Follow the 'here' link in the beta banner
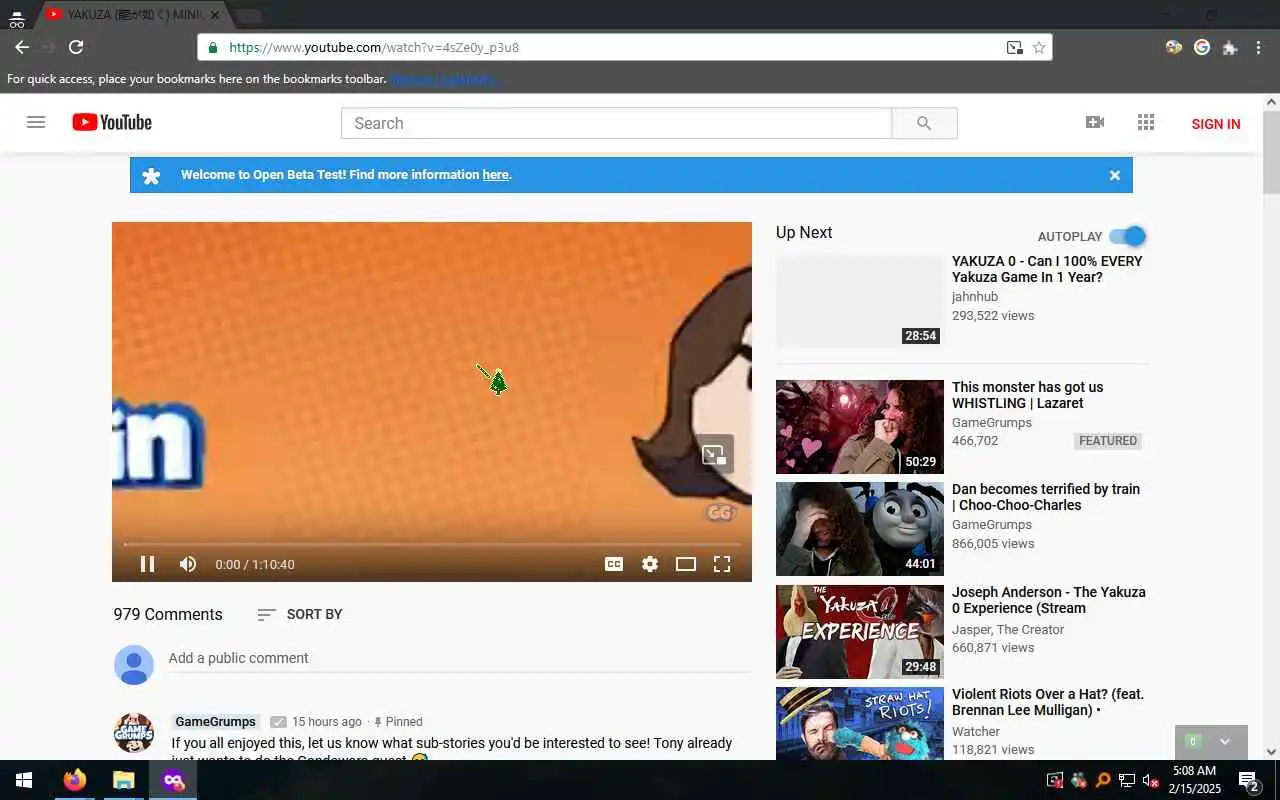Viewport: 1280px width, 800px height. pyautogui.click(x=495, y=175)
